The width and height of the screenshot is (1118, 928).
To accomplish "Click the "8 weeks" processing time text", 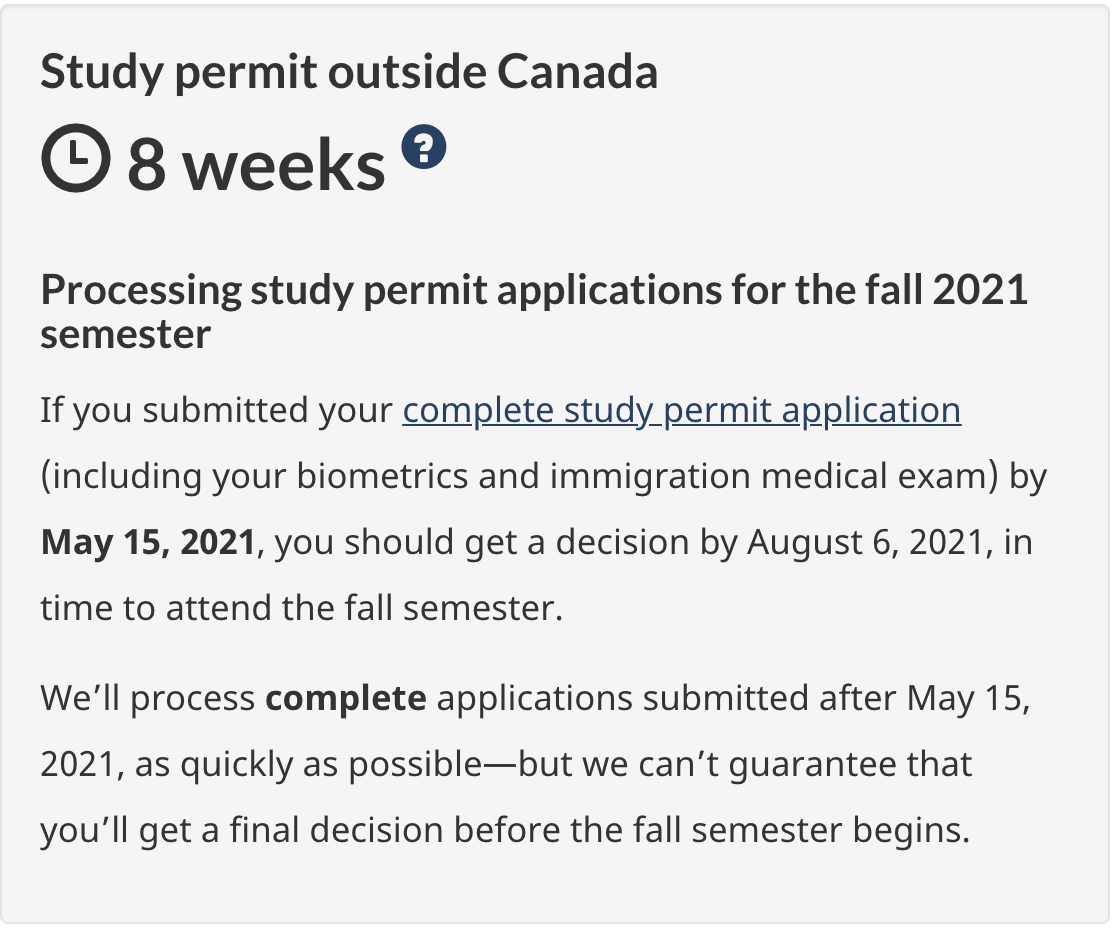I will [x=256, y=166].
